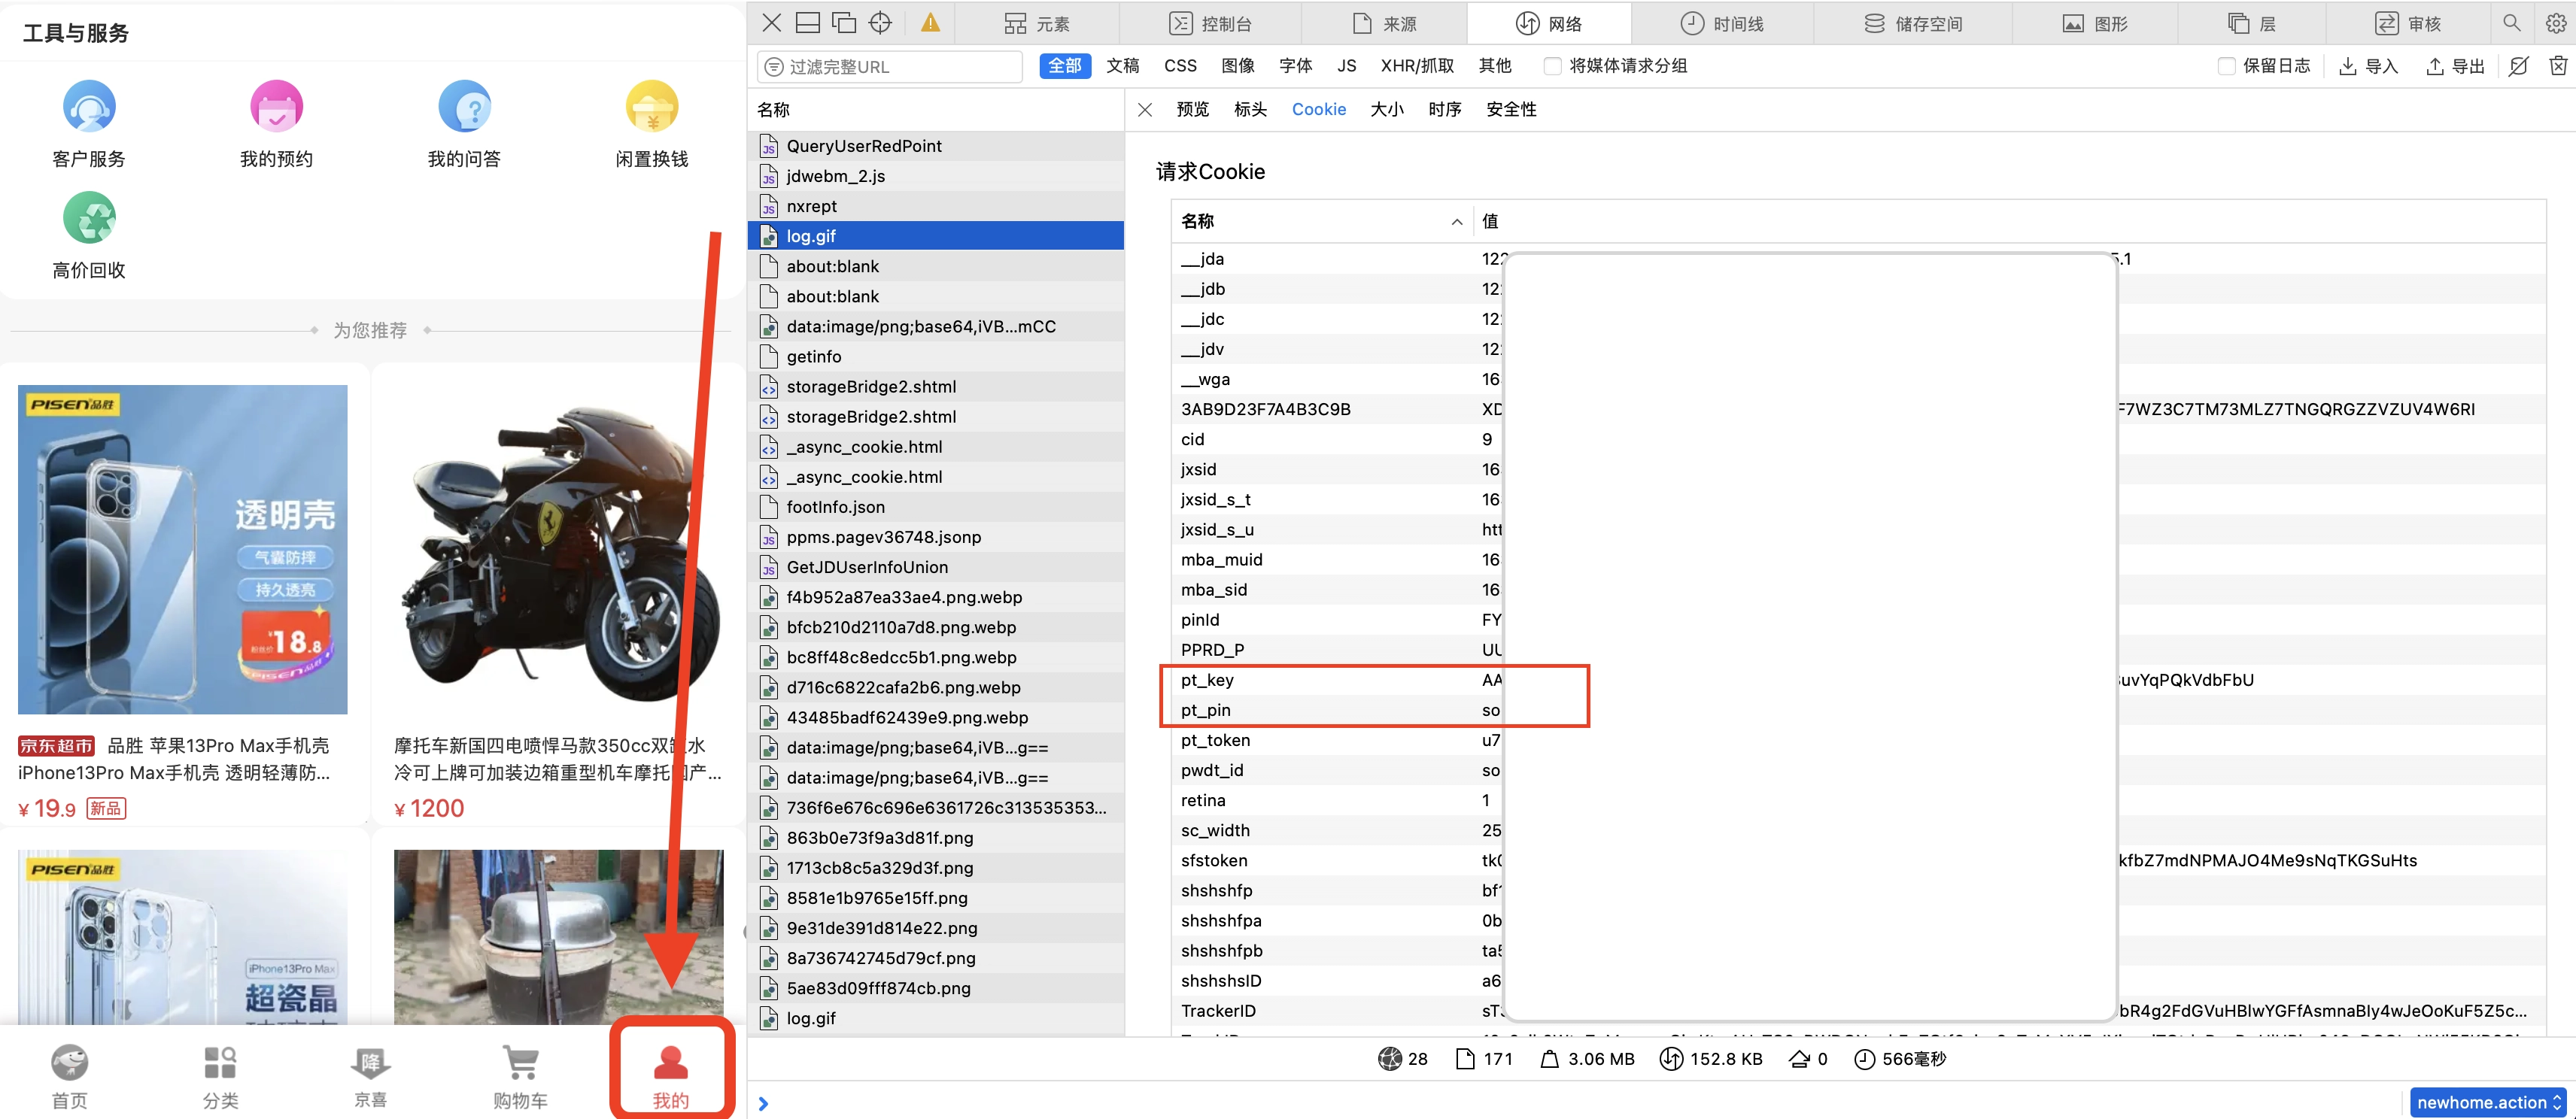Clear network items with trash icon
Image resolution: width=2576 pixels, height=1119 pixels.
tap(2557, 66)
